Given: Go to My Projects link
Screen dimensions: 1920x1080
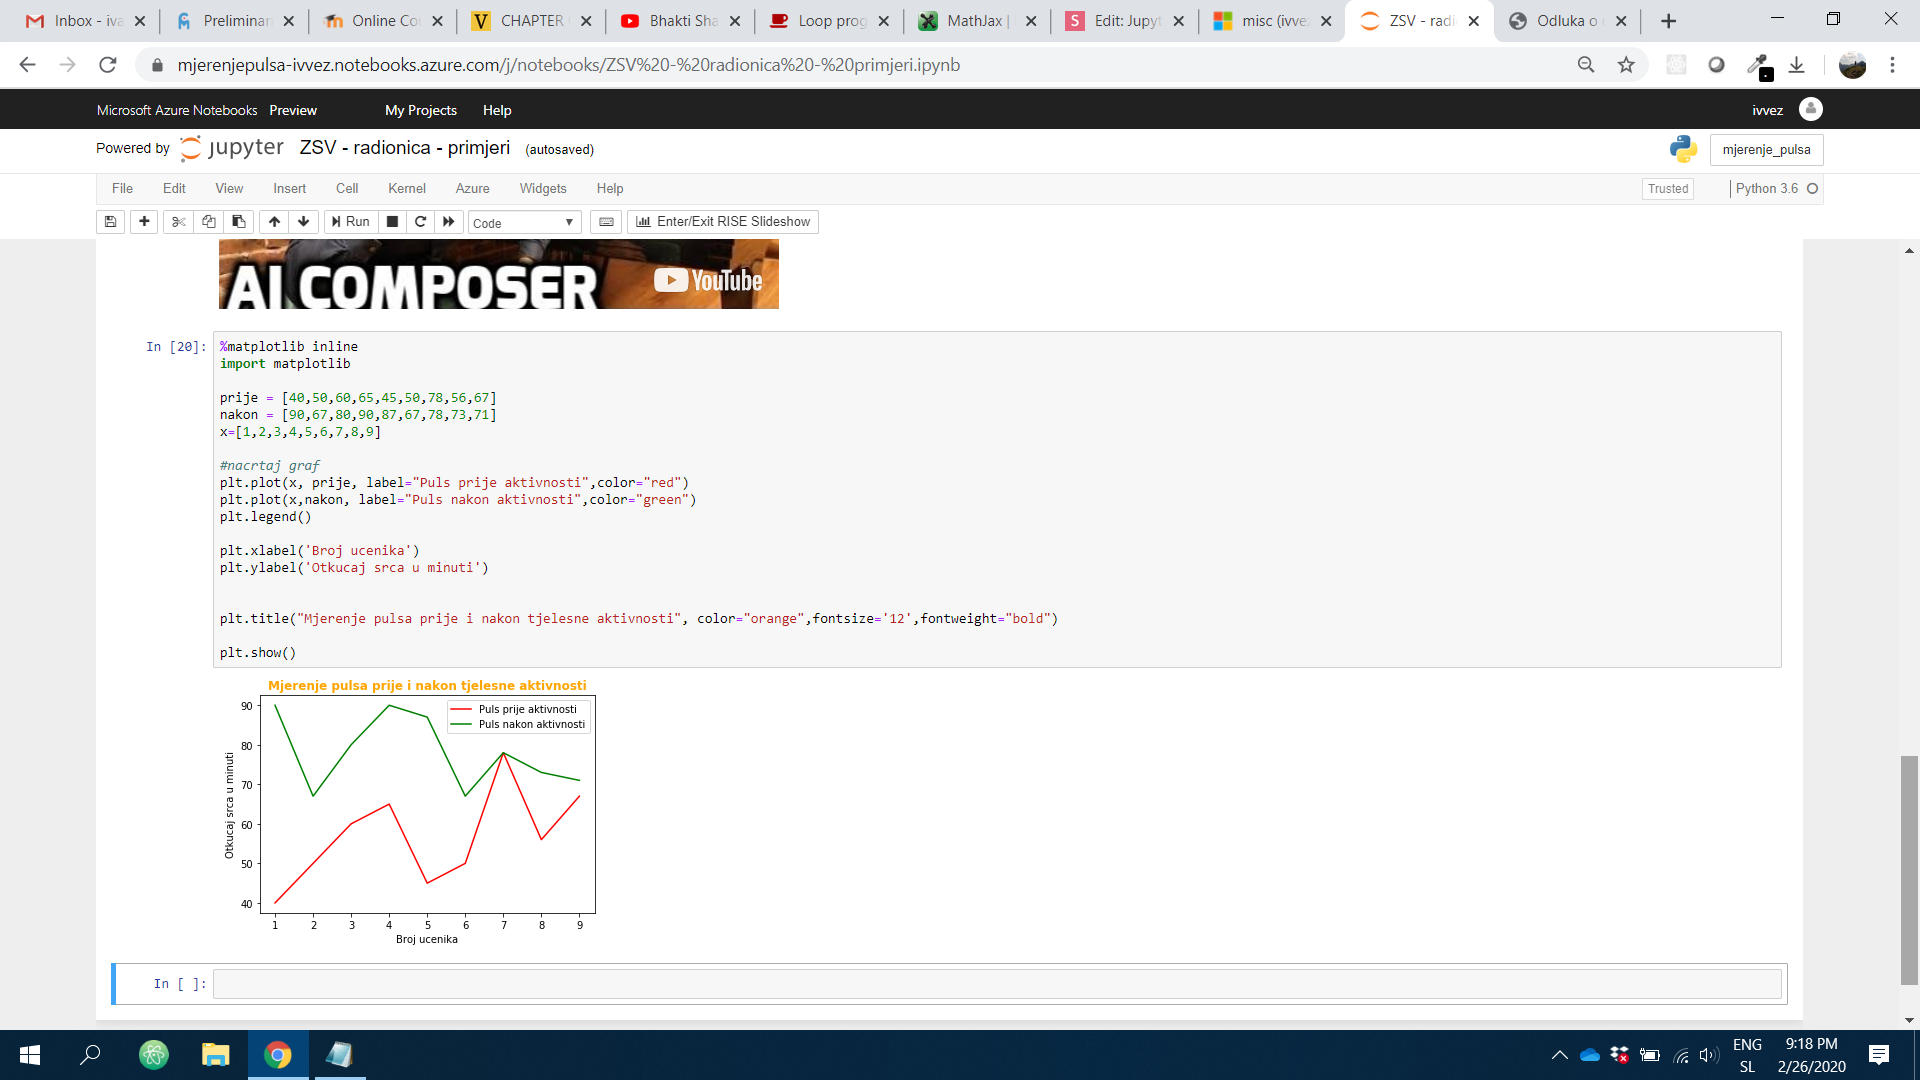Looking at the screenshot, I should (x=420, y=111).
